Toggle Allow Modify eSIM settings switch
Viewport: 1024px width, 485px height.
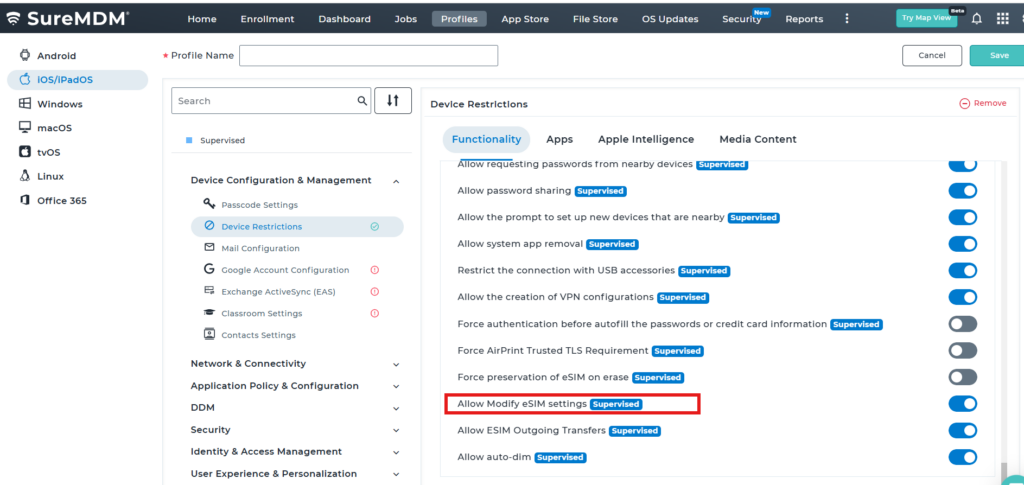coord(963,404)
